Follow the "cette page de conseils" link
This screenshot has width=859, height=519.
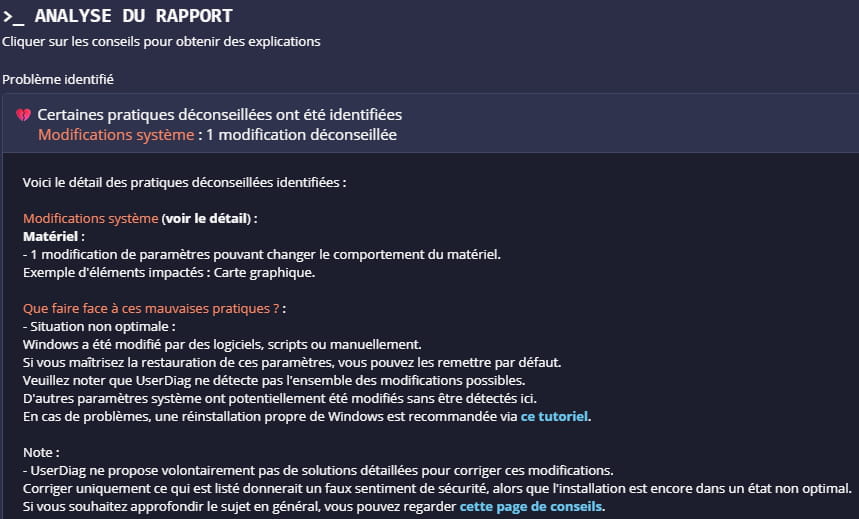(x=531, y=507)
